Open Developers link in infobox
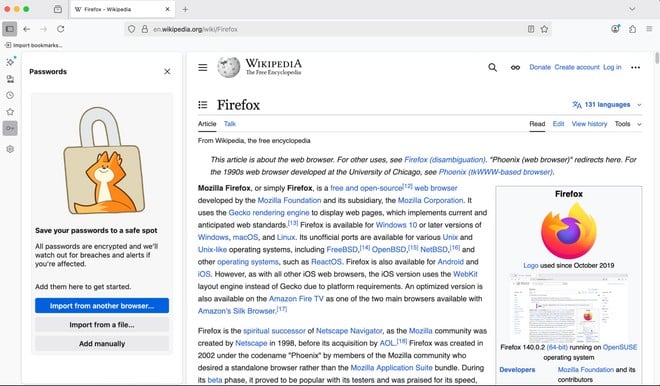 (517, 370)
